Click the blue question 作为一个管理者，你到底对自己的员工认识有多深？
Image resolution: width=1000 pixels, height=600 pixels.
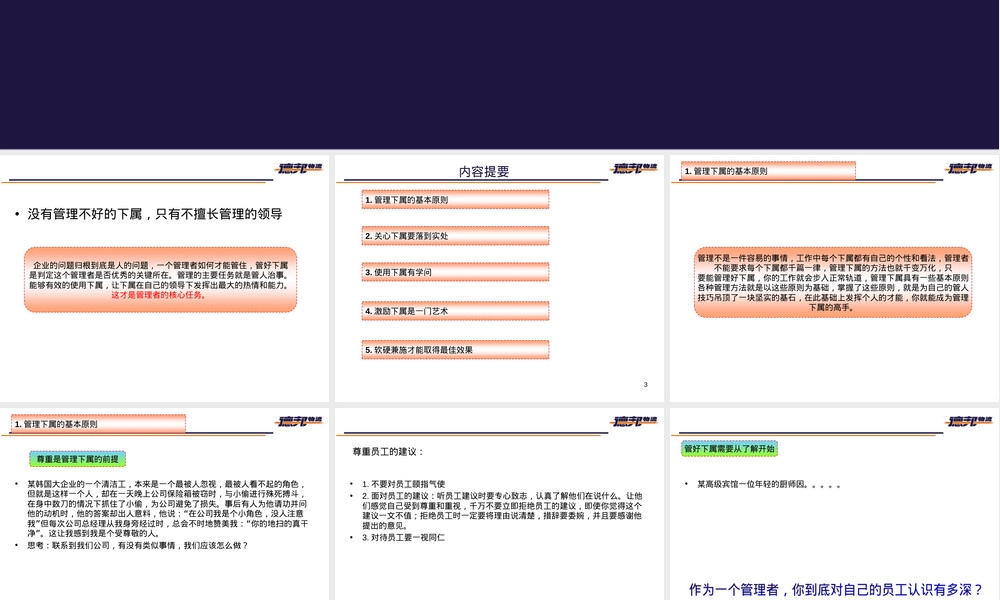point(836,590)
